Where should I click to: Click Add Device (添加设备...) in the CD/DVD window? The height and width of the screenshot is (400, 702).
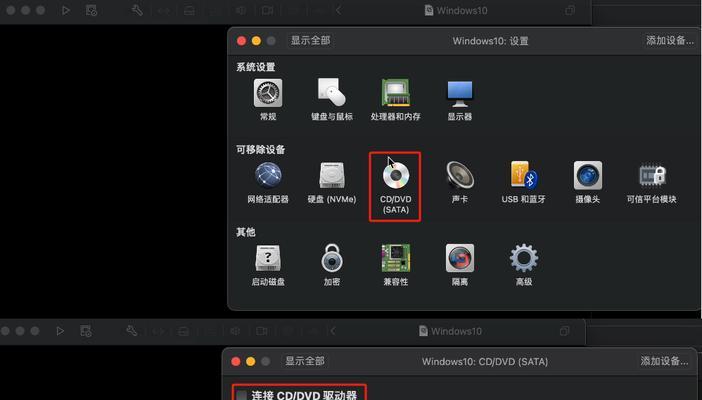[664, 361]
